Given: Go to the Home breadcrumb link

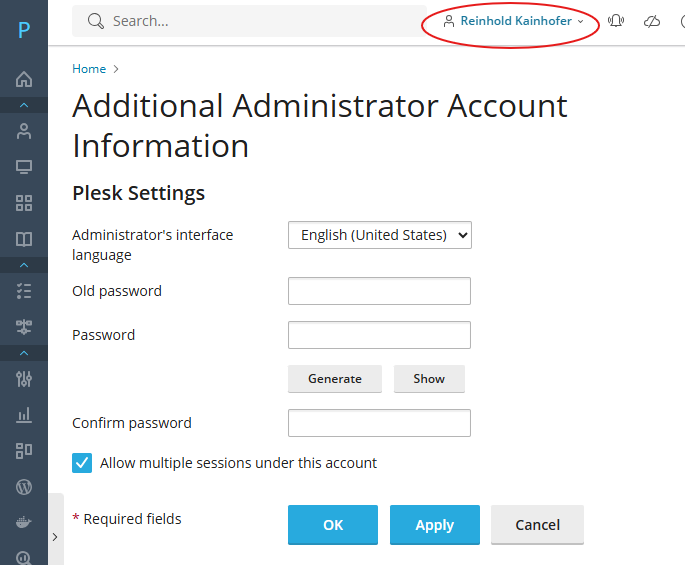Looking at the screenshot, I should pyautogui.click(x=89, y=69).
